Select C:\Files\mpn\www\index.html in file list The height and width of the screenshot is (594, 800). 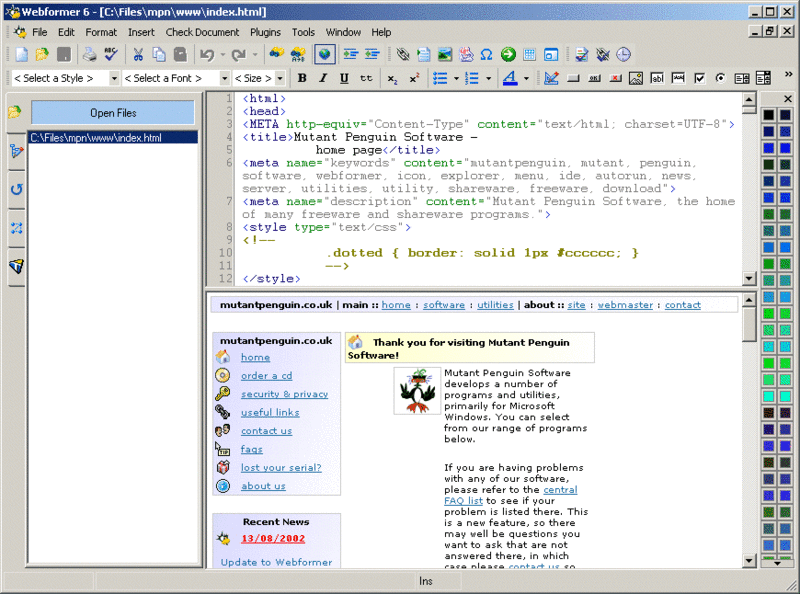(x=113, y=138)
